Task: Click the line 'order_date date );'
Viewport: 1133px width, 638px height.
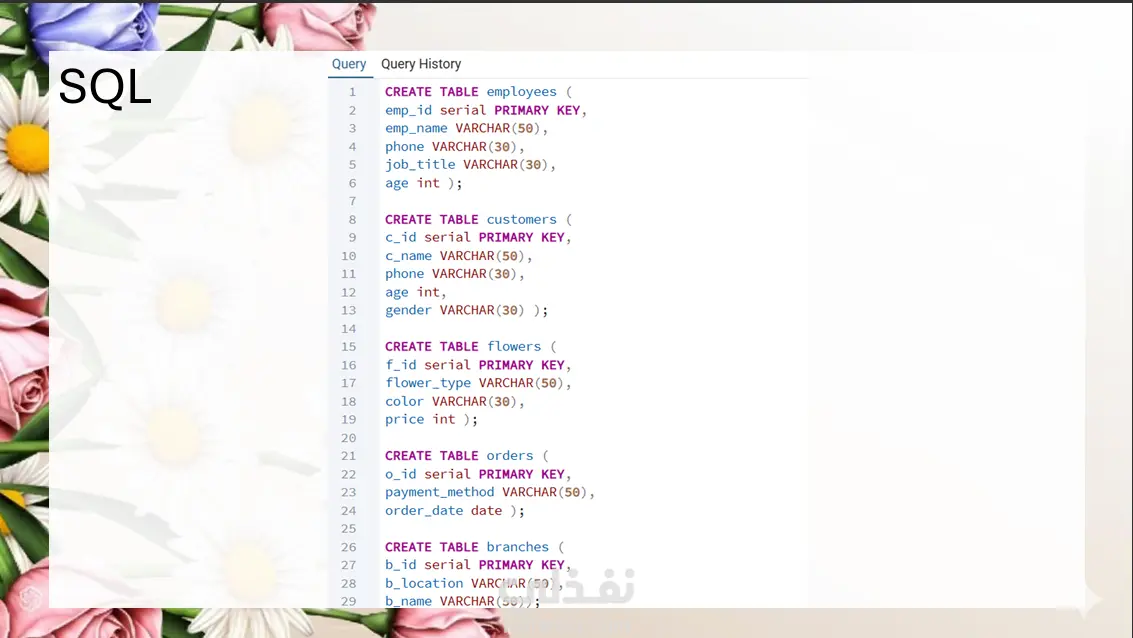Action: [455, 511]
